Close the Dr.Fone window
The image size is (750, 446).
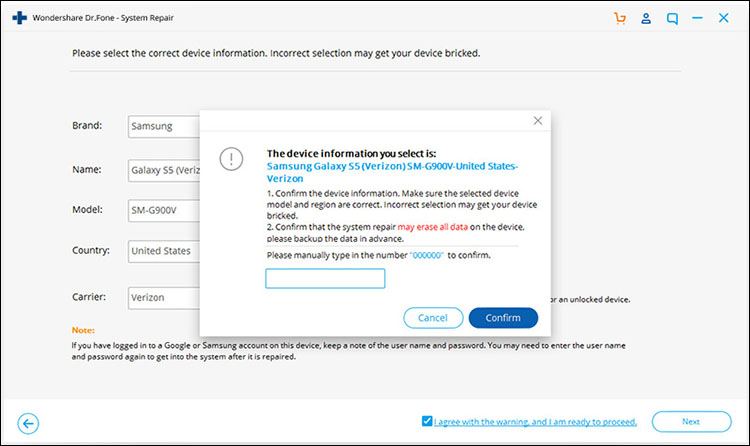point(723,18)
